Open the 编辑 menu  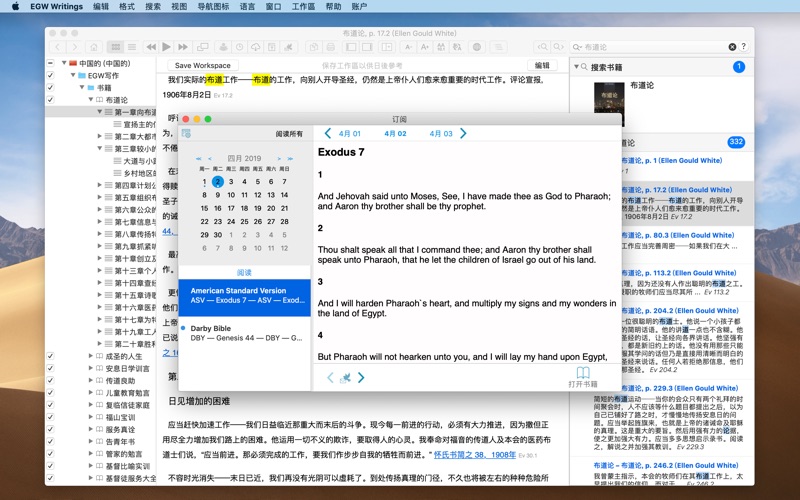point(101,7)
